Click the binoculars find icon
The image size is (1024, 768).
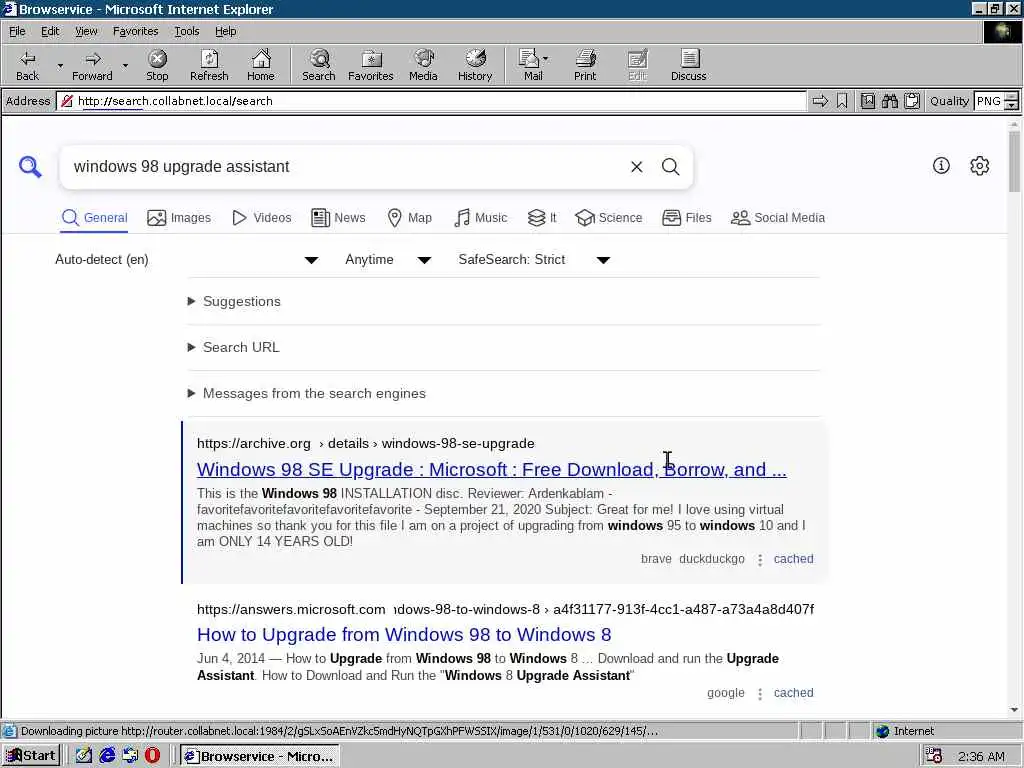tap(889, 101)
